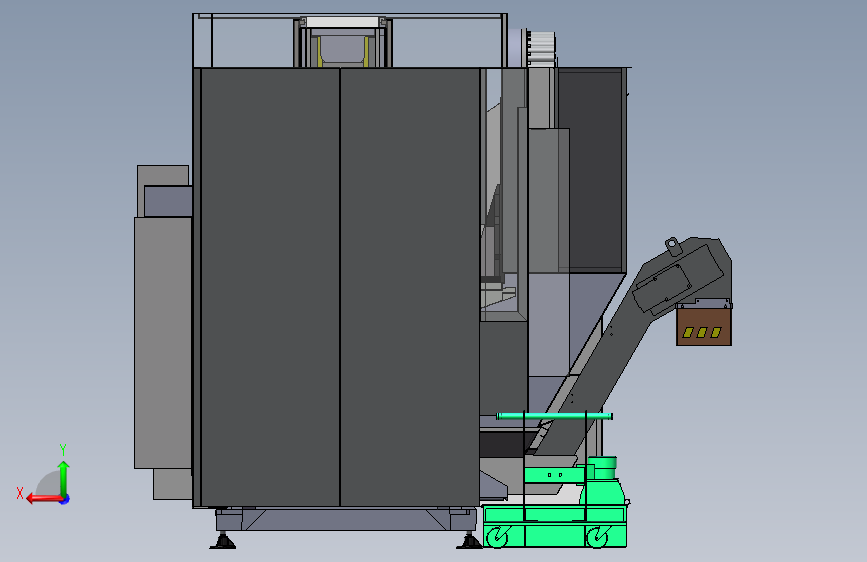Select the dark rear enclosure panel at upper right
Screen dimensions: 867x562
592,170
